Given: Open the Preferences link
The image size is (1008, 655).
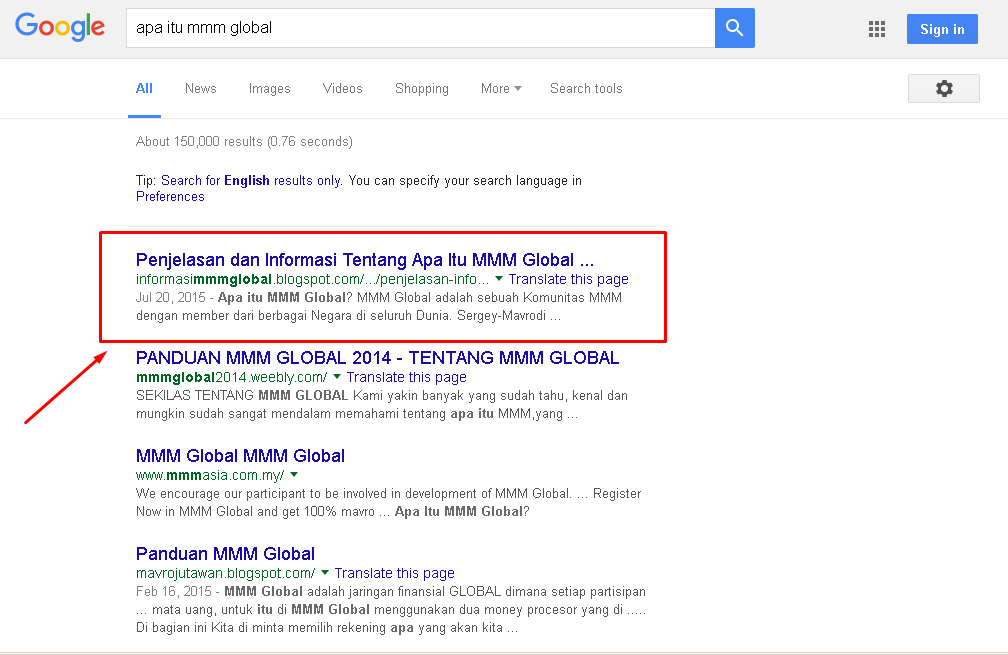Looking at the screenshot, I should point(170,197).
